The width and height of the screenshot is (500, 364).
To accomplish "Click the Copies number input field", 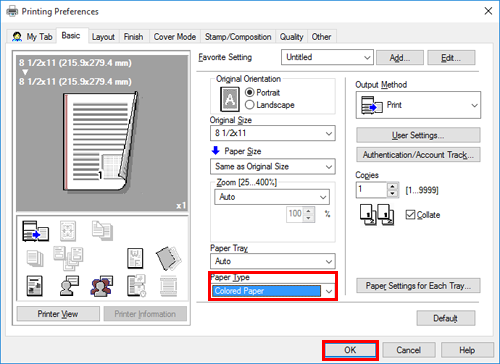I will coord(371,190).
